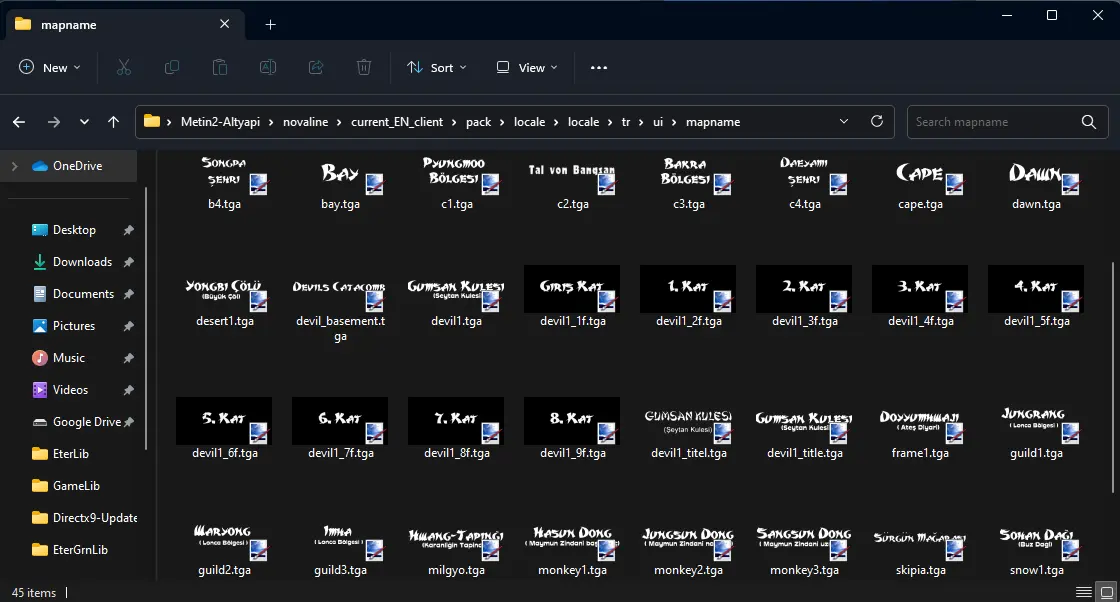The height and width of the screenshot is (602, 1120).
Task: Open the See more three-dots menu
Action: 599,68
